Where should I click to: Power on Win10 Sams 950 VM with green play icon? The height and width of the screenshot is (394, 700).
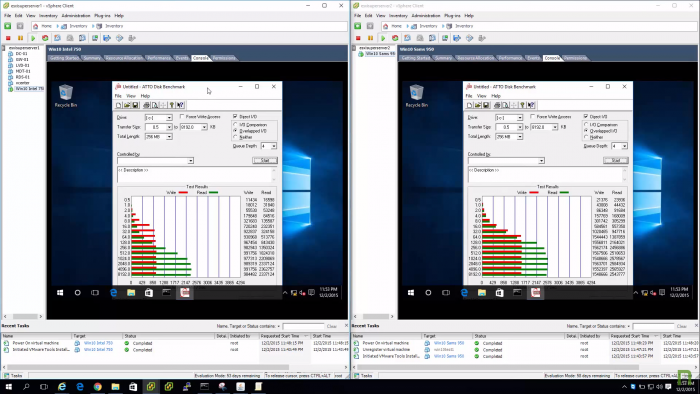(383, 38)
